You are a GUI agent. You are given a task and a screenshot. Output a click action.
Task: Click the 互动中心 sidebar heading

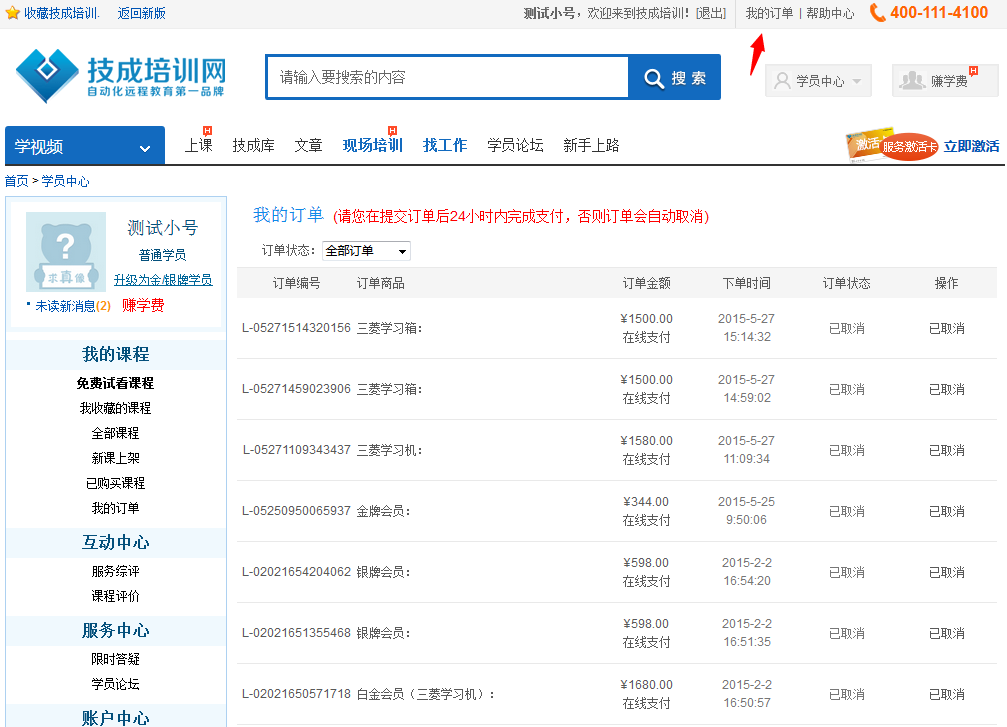click(x=116, y=543)
